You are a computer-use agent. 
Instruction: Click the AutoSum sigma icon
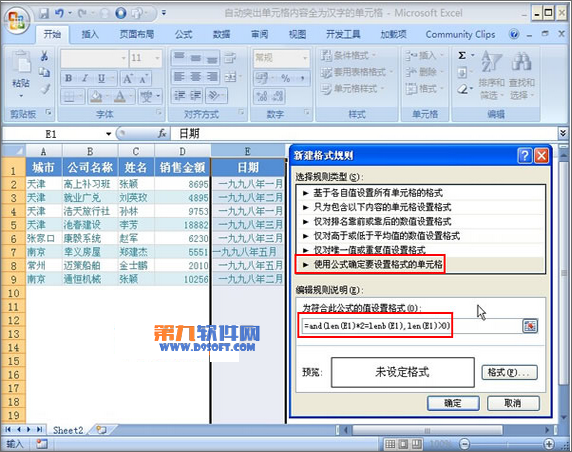(462, 55)
